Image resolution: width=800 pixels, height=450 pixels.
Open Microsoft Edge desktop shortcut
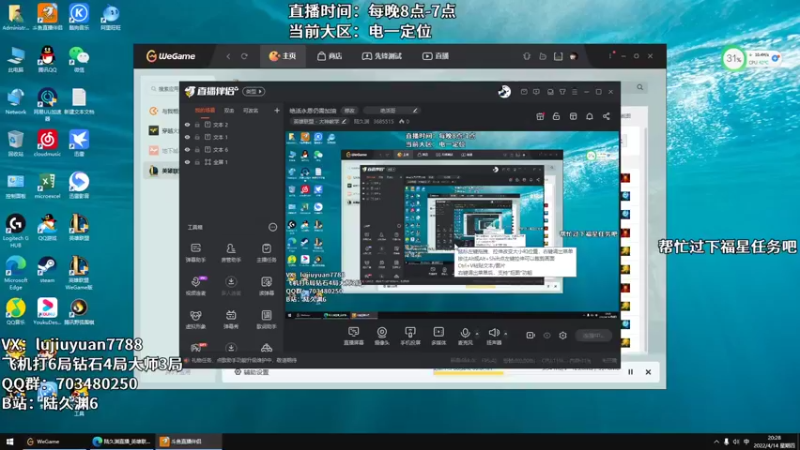15,273
